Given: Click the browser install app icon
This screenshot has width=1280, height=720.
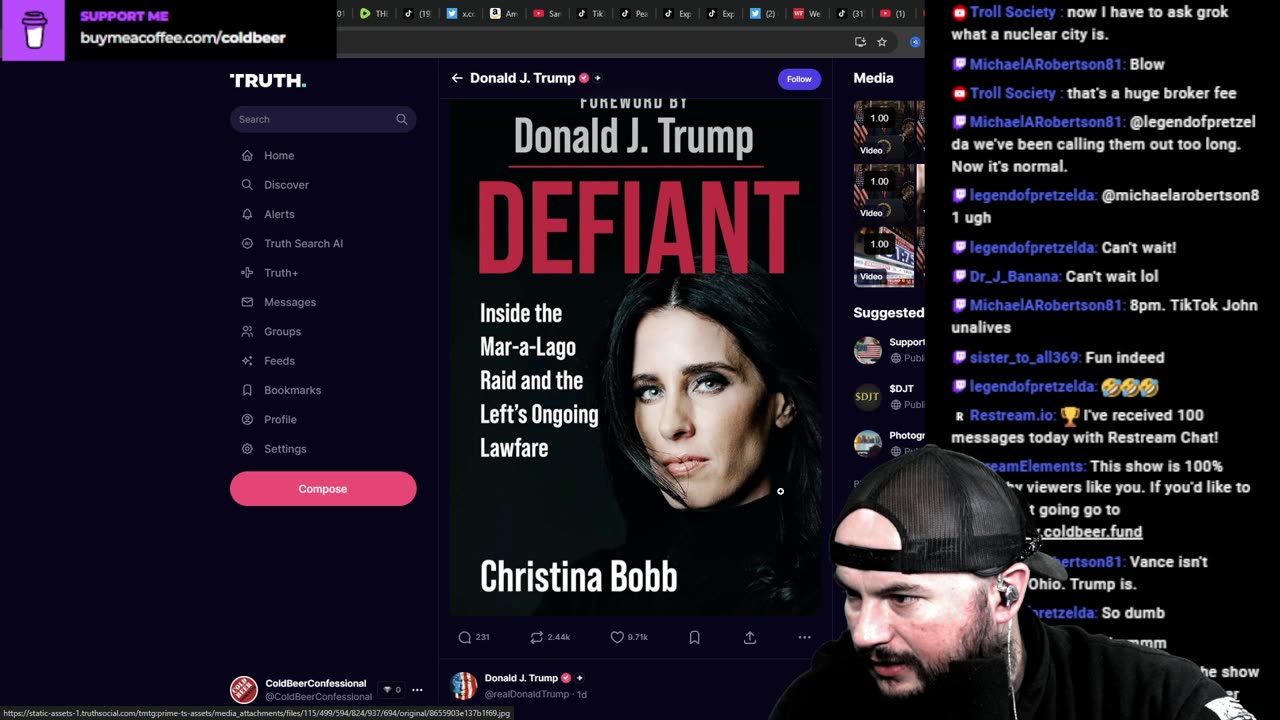Looking at the screenshot, I should tap(860, 42).
